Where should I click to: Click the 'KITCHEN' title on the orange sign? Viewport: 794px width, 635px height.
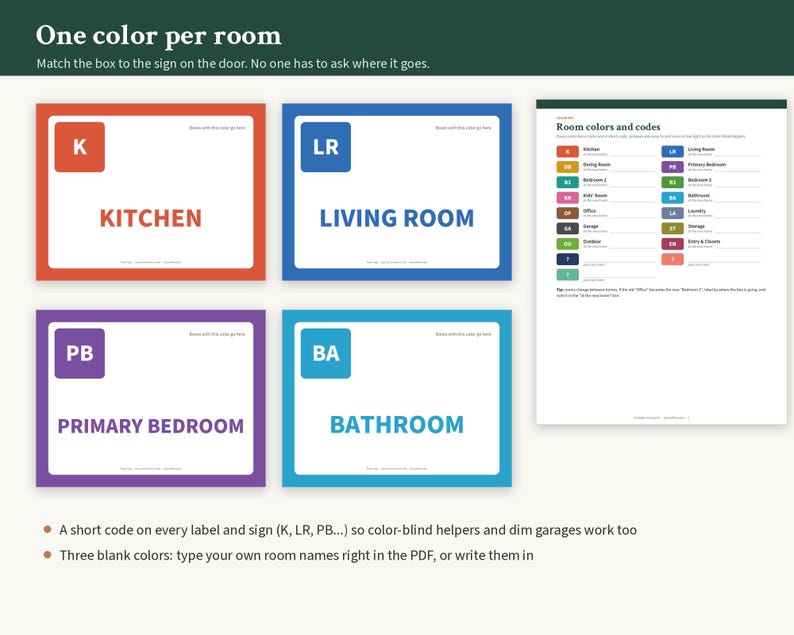click(151, 218)
